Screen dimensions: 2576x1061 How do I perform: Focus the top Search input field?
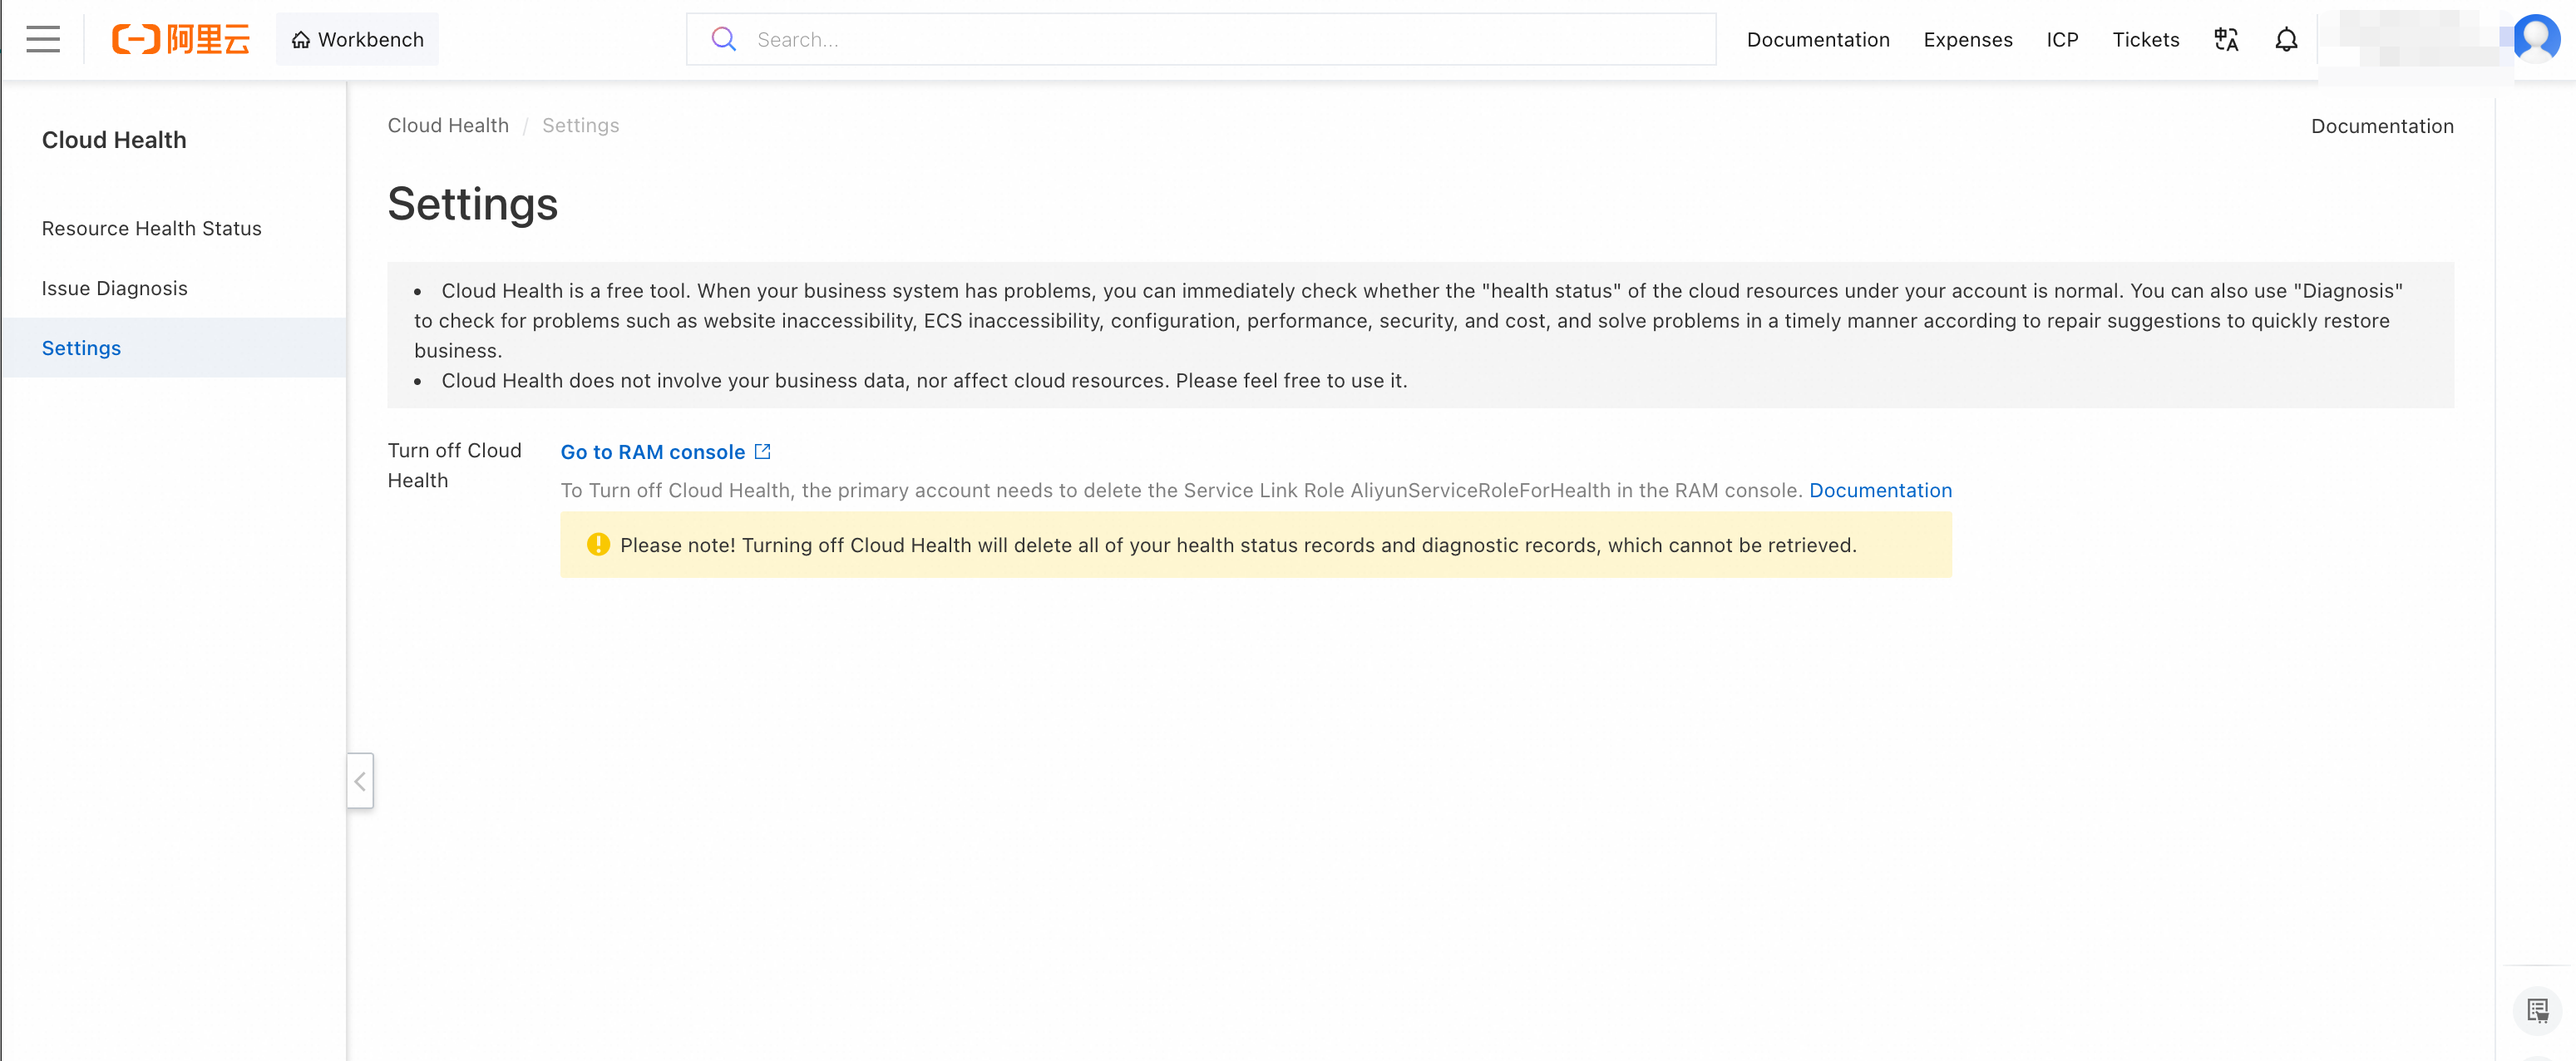(x=1200, y=39)
